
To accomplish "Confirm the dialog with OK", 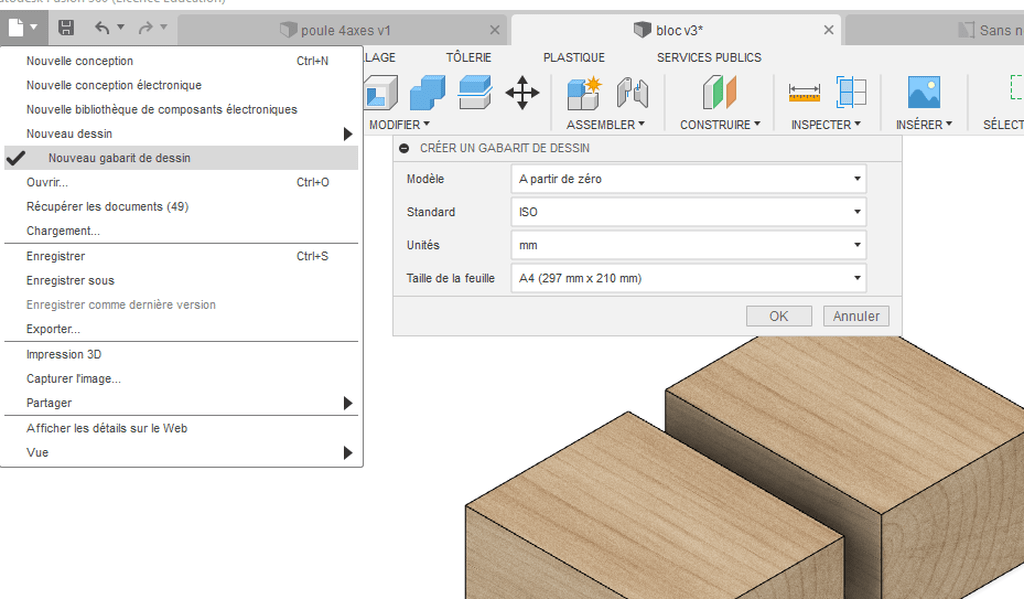I will tap(778, 316).
